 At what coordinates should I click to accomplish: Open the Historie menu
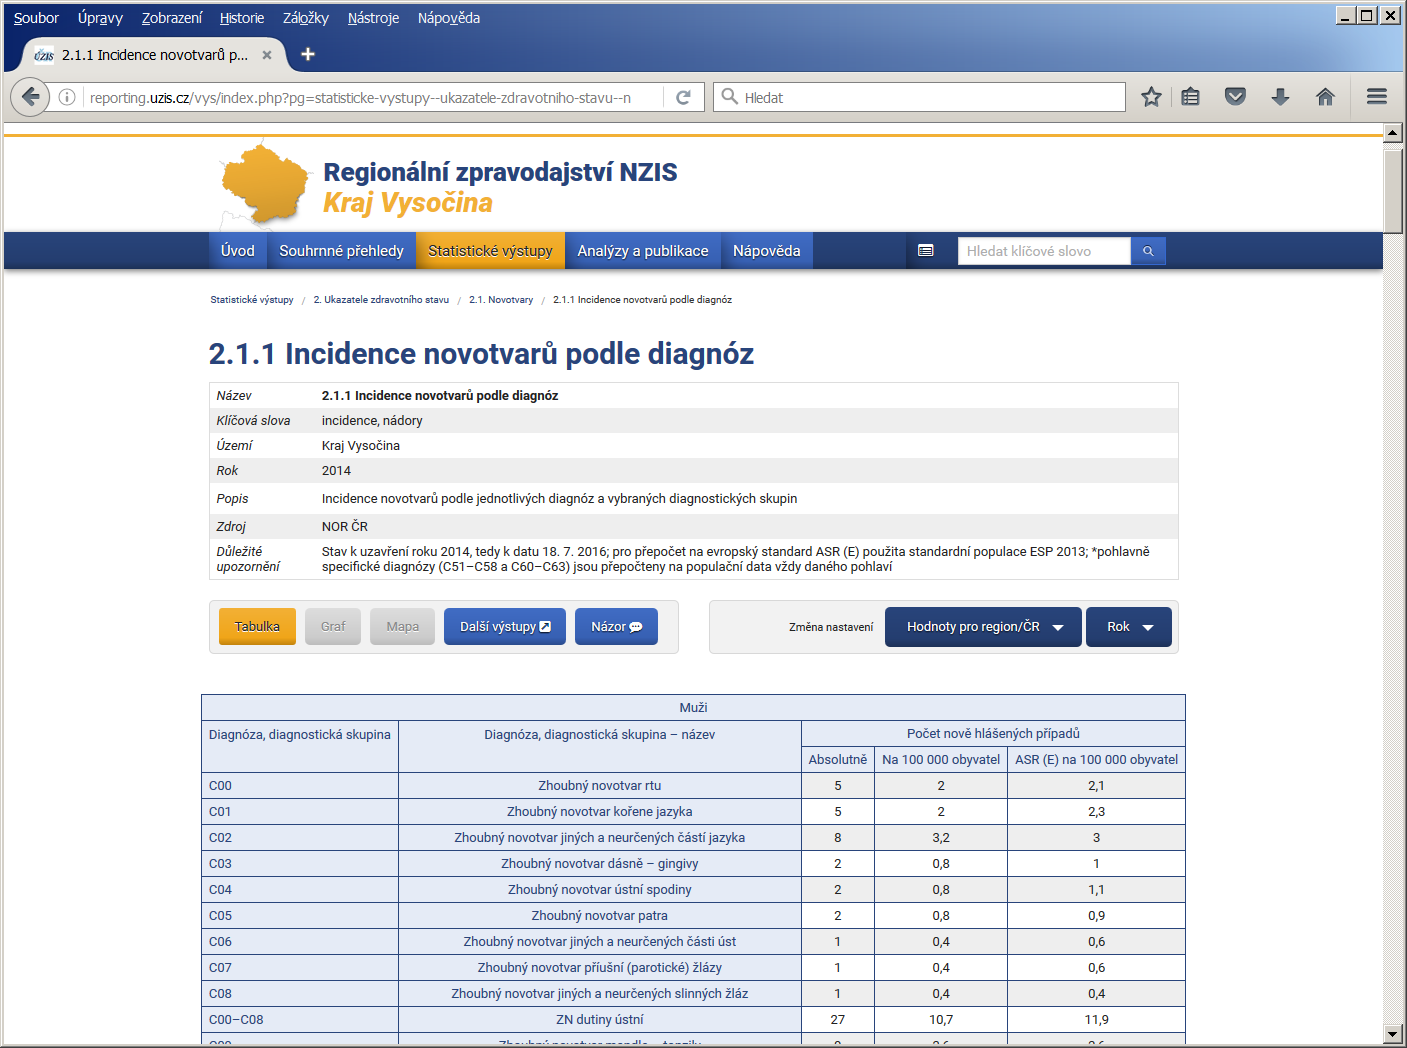pos(242,18)
